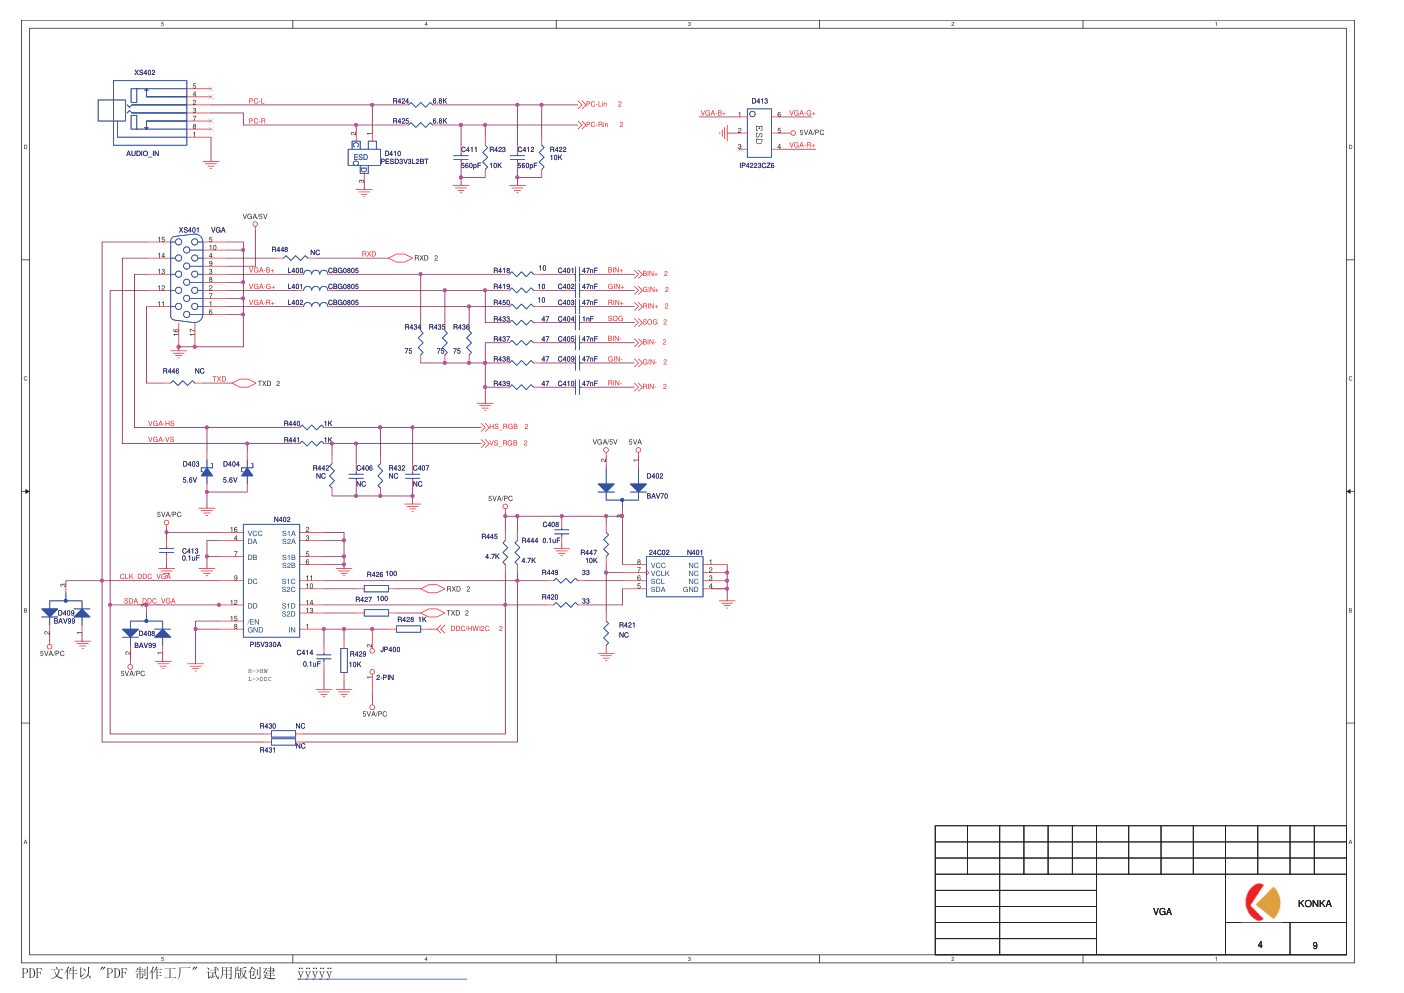Select the PESD3V3L2BT part text
The height and width of the screenshot is (993, 1404).
(x=404, y=162)
